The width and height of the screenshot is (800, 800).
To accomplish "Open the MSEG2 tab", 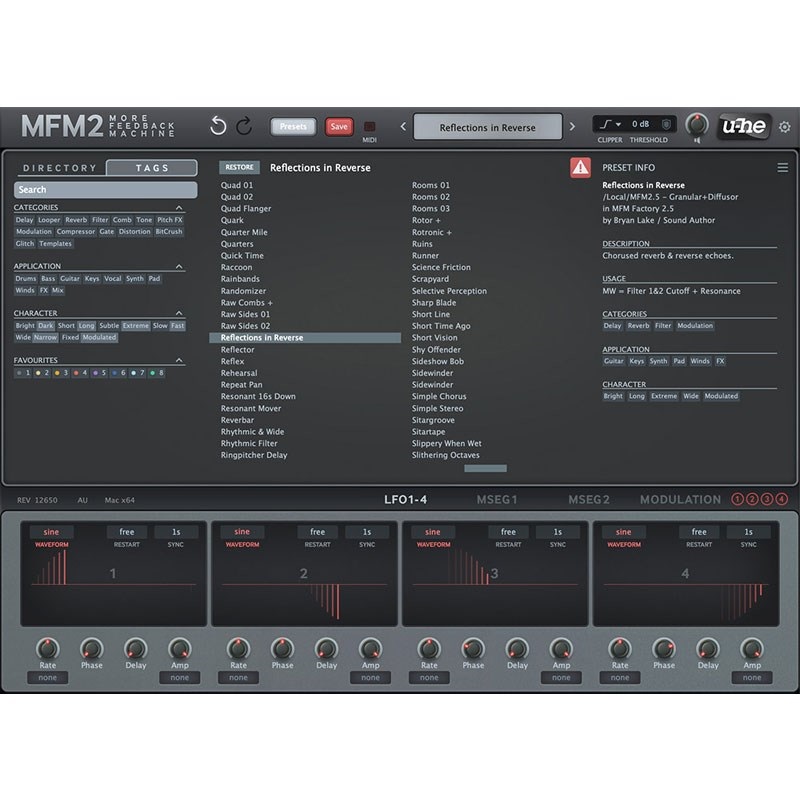I will coord(589,499).
